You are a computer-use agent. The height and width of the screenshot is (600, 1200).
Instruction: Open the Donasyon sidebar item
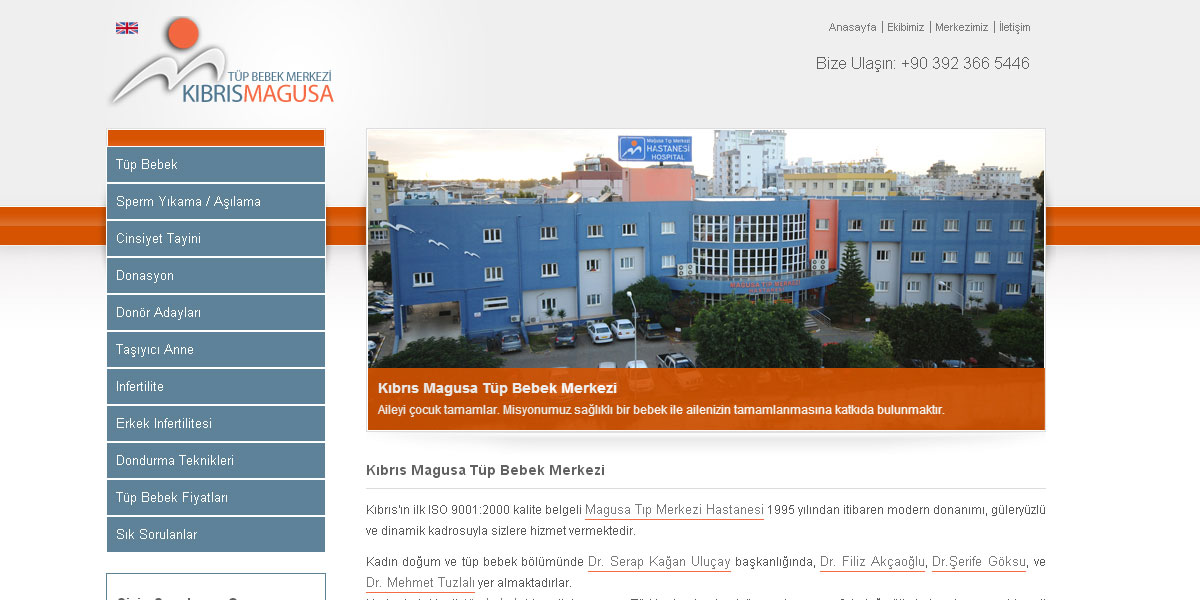(216, 276)
